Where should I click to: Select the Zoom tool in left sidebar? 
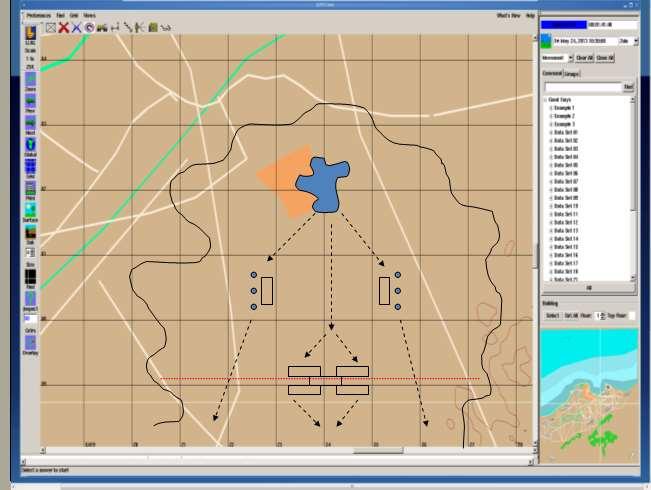(x=30, y=79)
